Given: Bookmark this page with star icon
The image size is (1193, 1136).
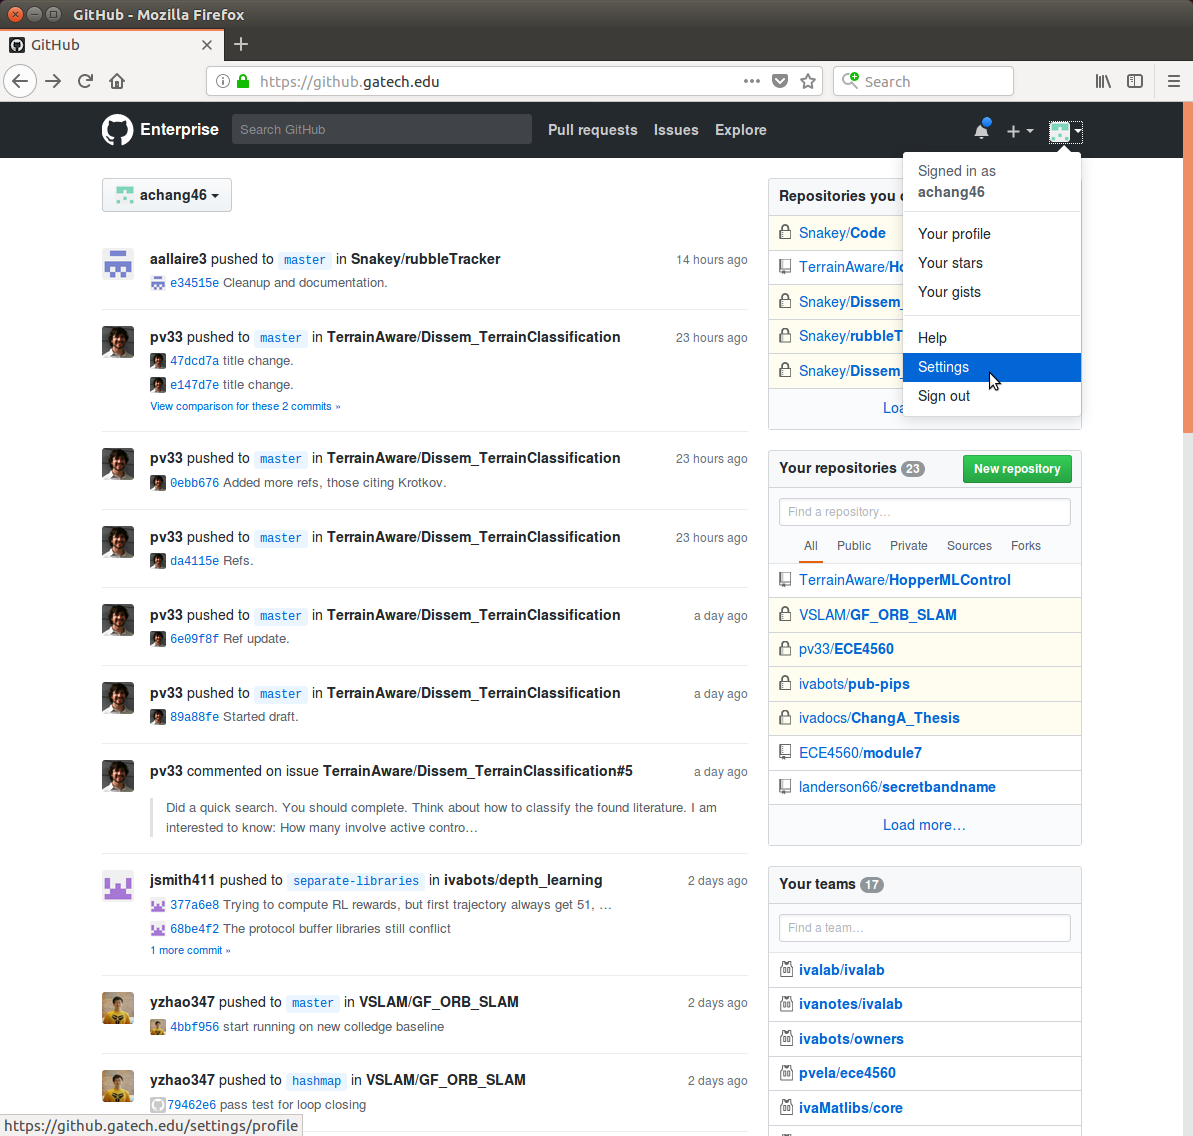Looking at the screenshot, I should coord(808,81).
